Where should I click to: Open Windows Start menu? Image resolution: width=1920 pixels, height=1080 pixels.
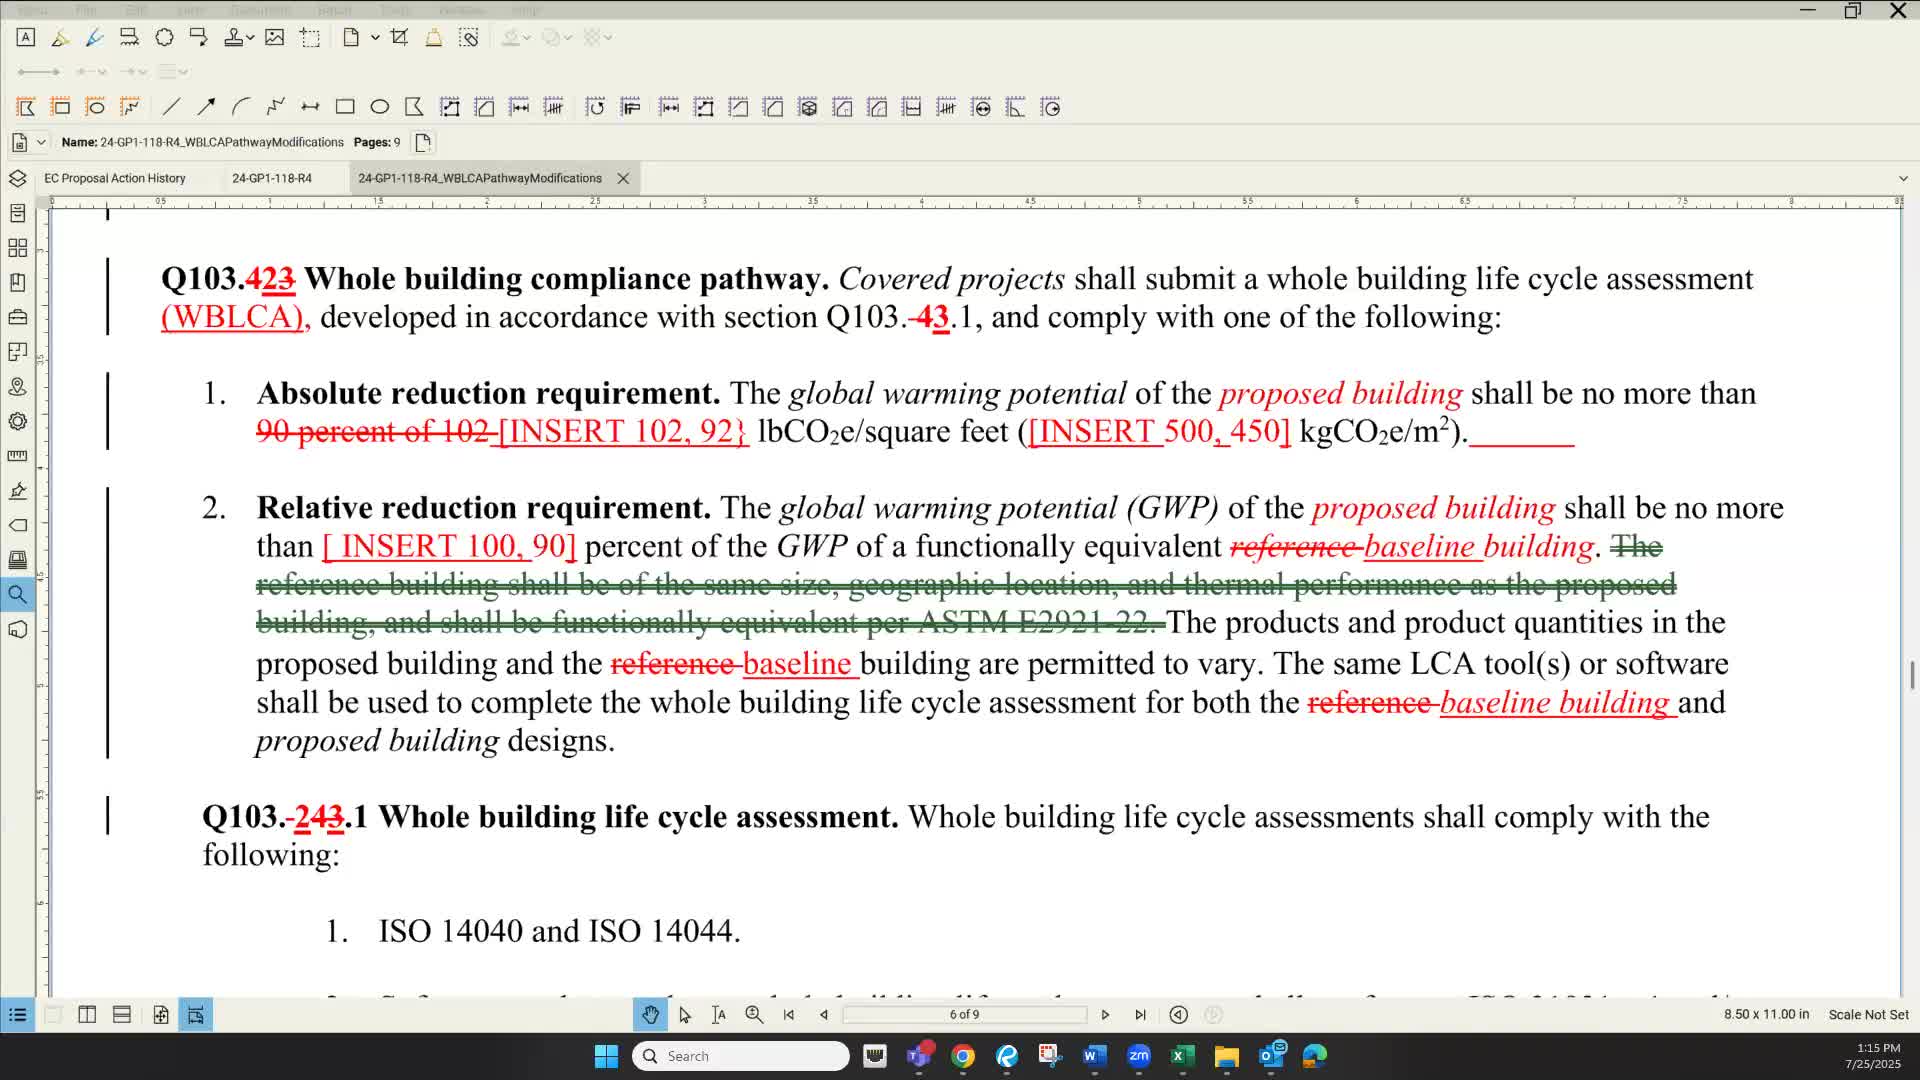pos(606,1056)
